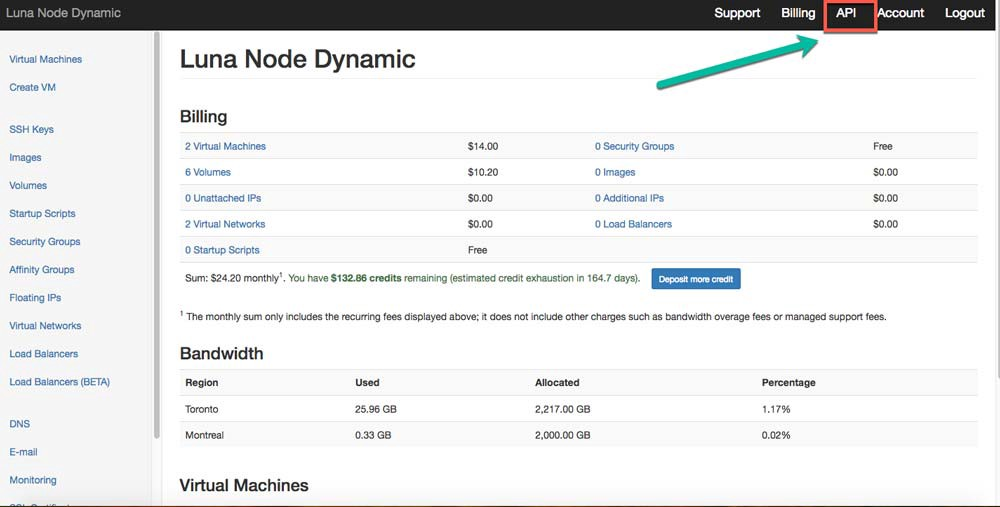1000x507 pixels.
Task: Open the 2 Virtual Networks billing link
Action: coord(225,224)
